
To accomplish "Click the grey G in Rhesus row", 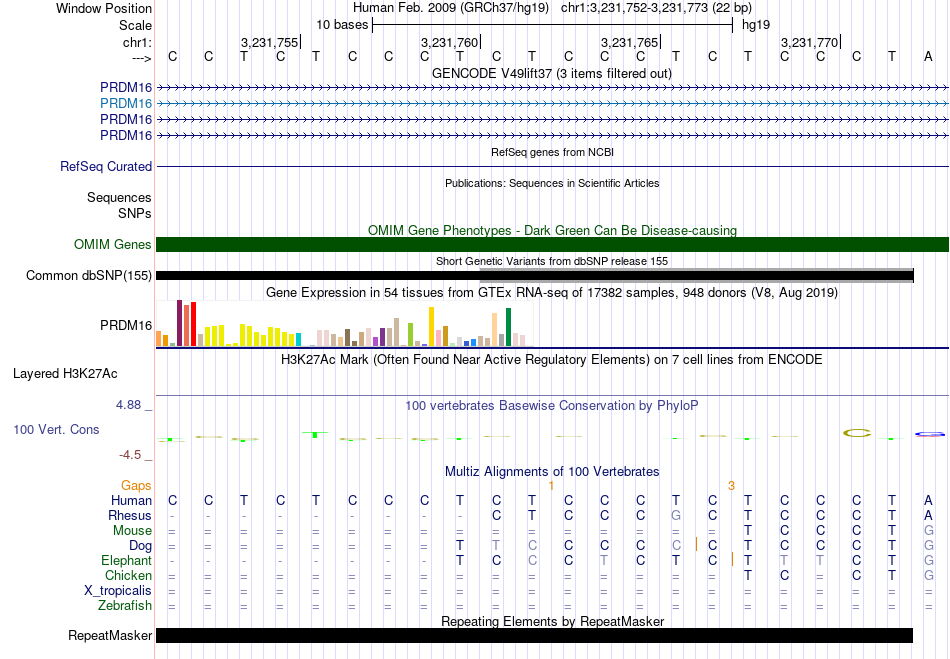I will (676, 515).
